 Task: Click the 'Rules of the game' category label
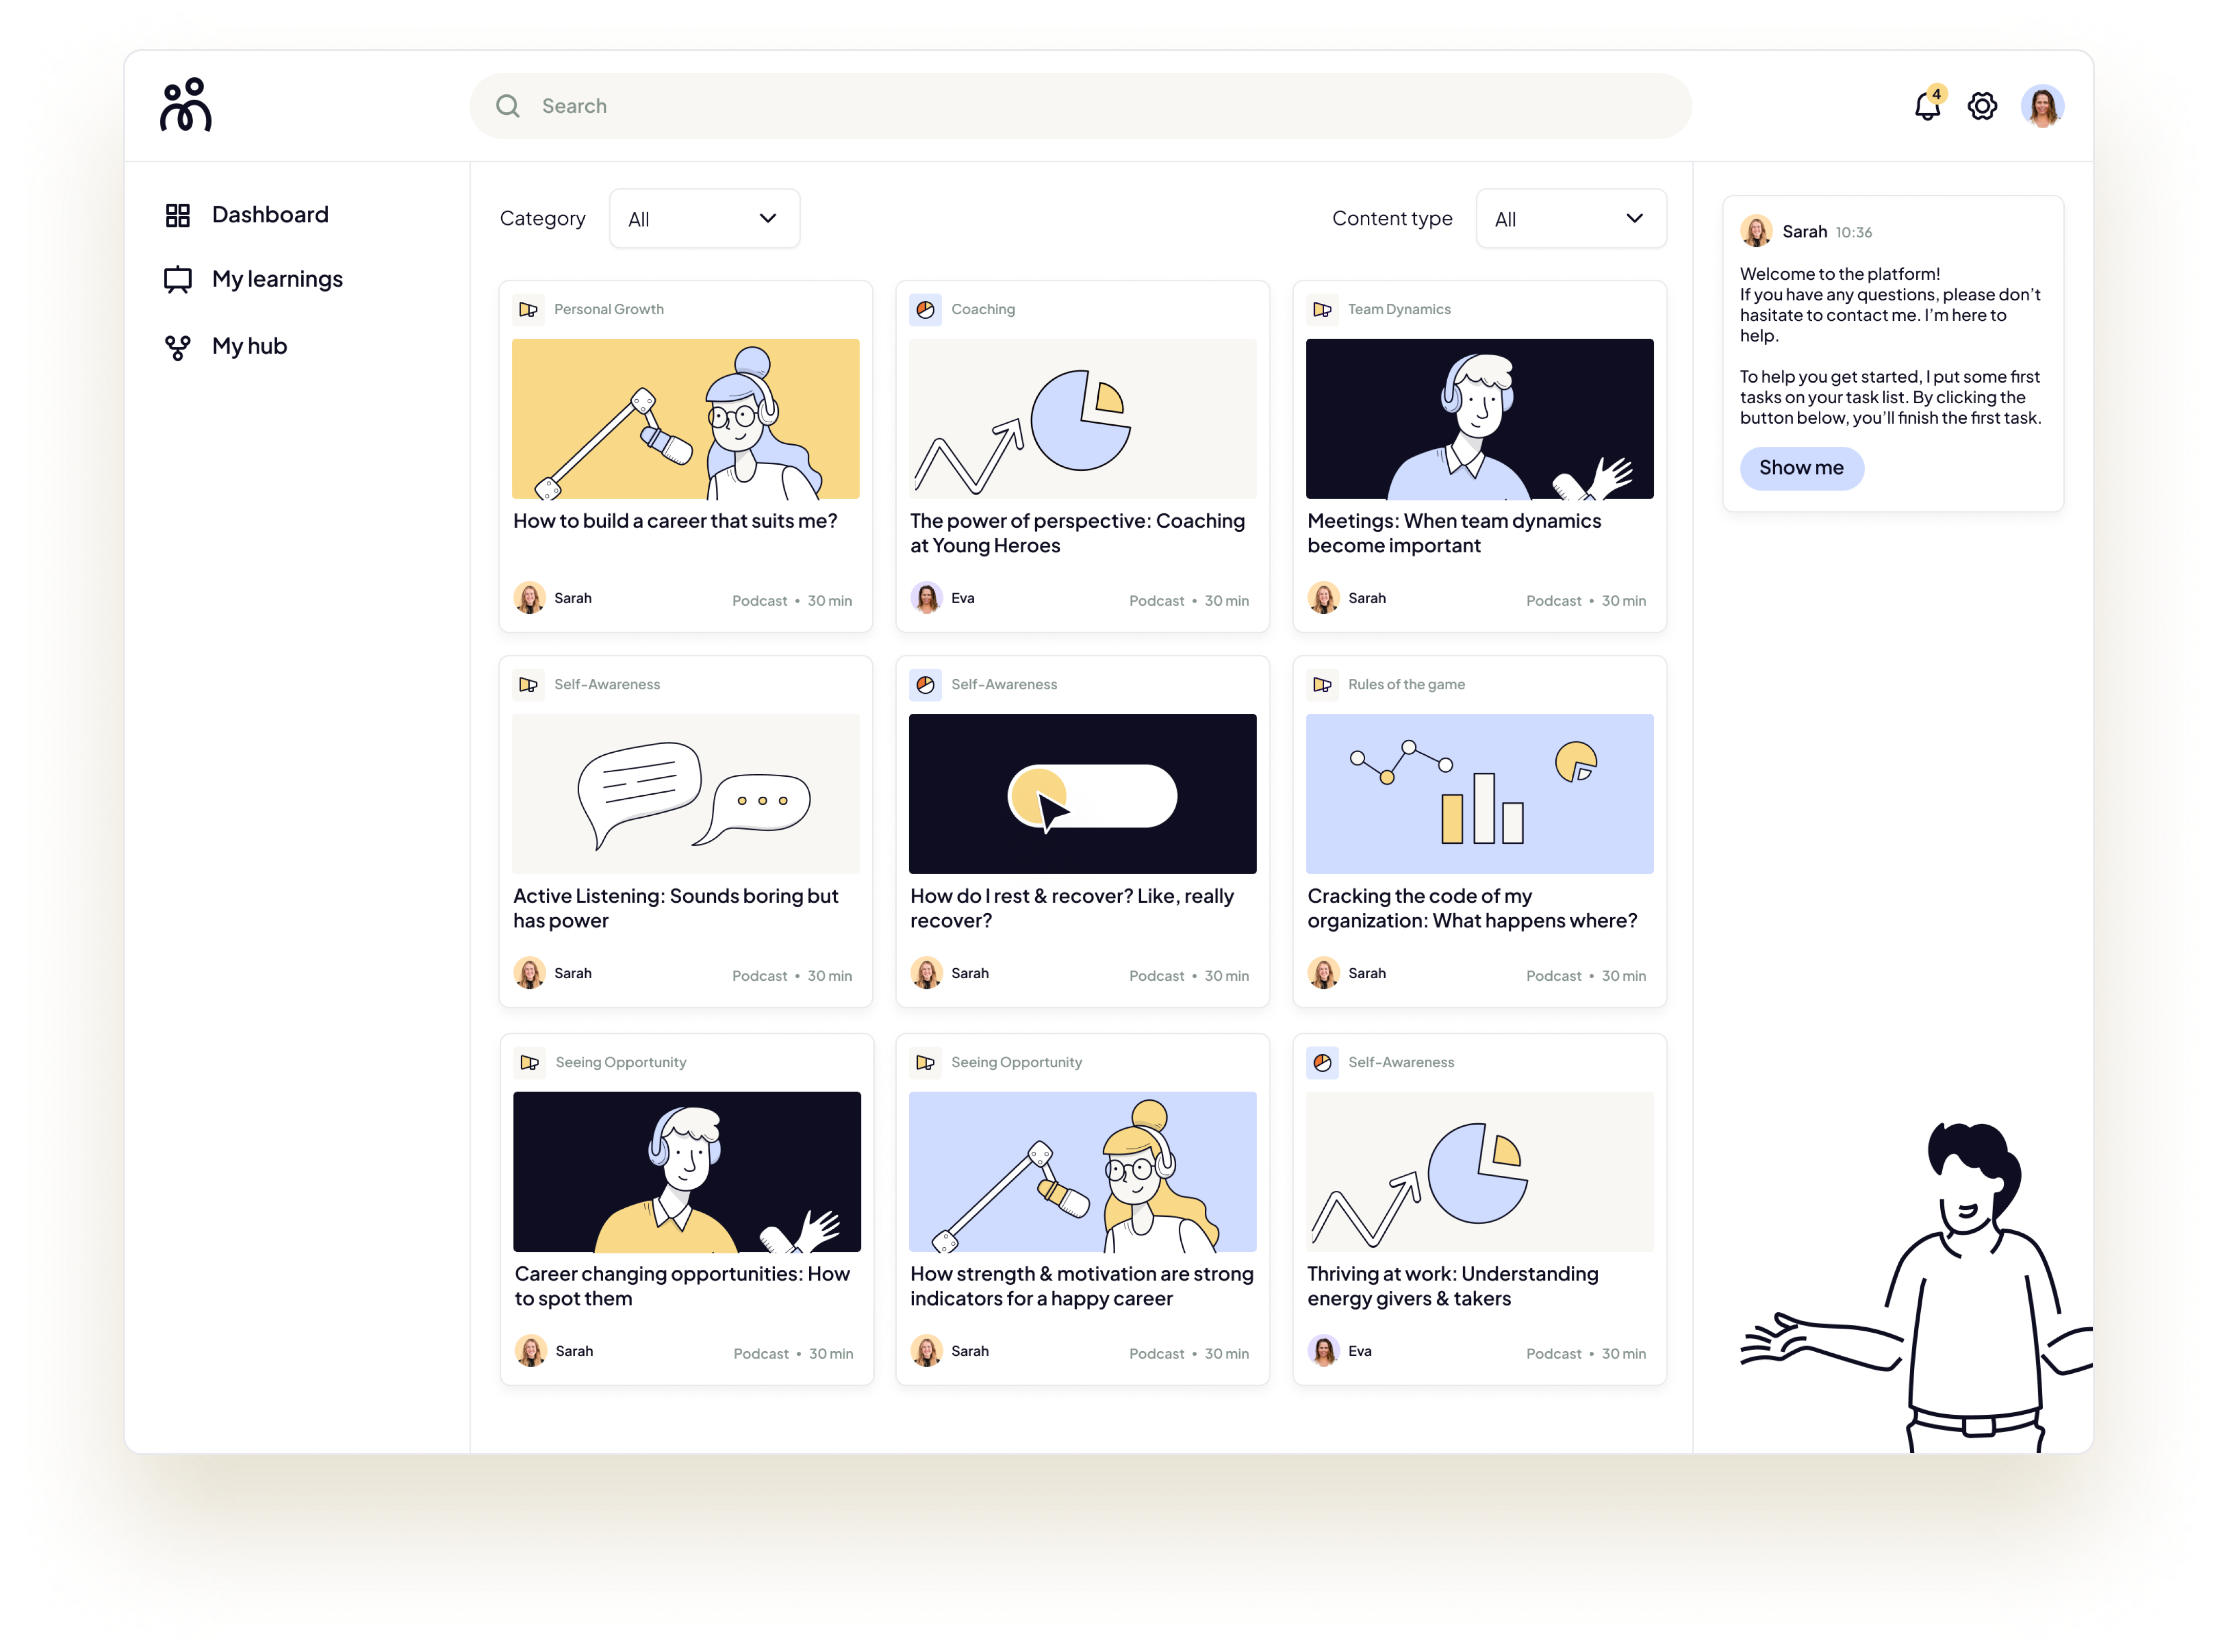point(1406,685)
